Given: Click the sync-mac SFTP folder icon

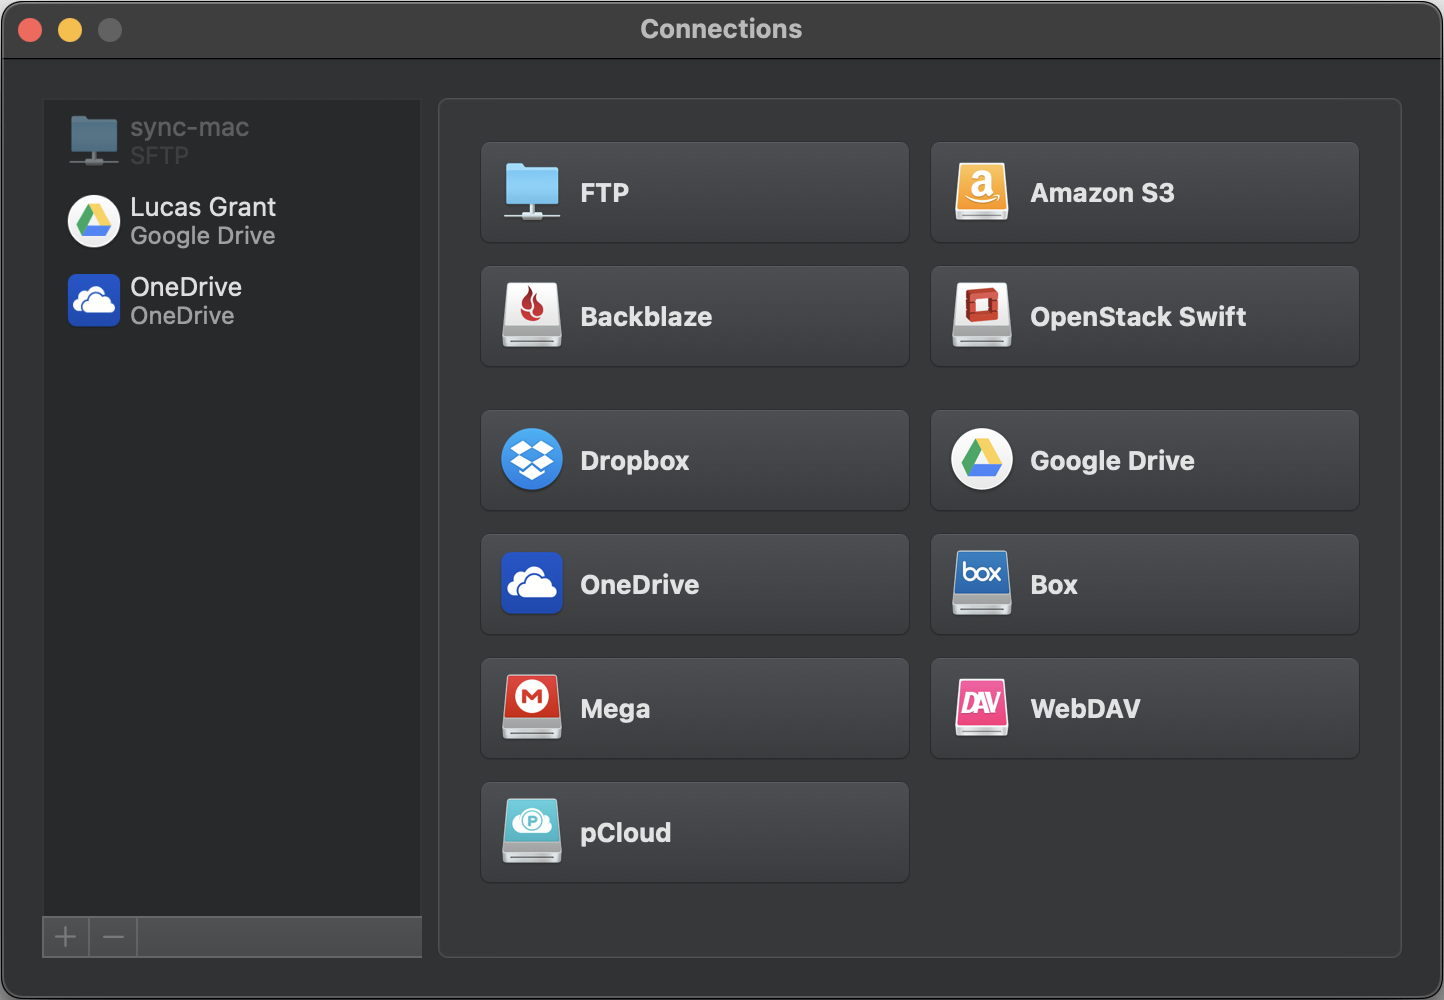Looking at the screenshot, I should (94, 141).
